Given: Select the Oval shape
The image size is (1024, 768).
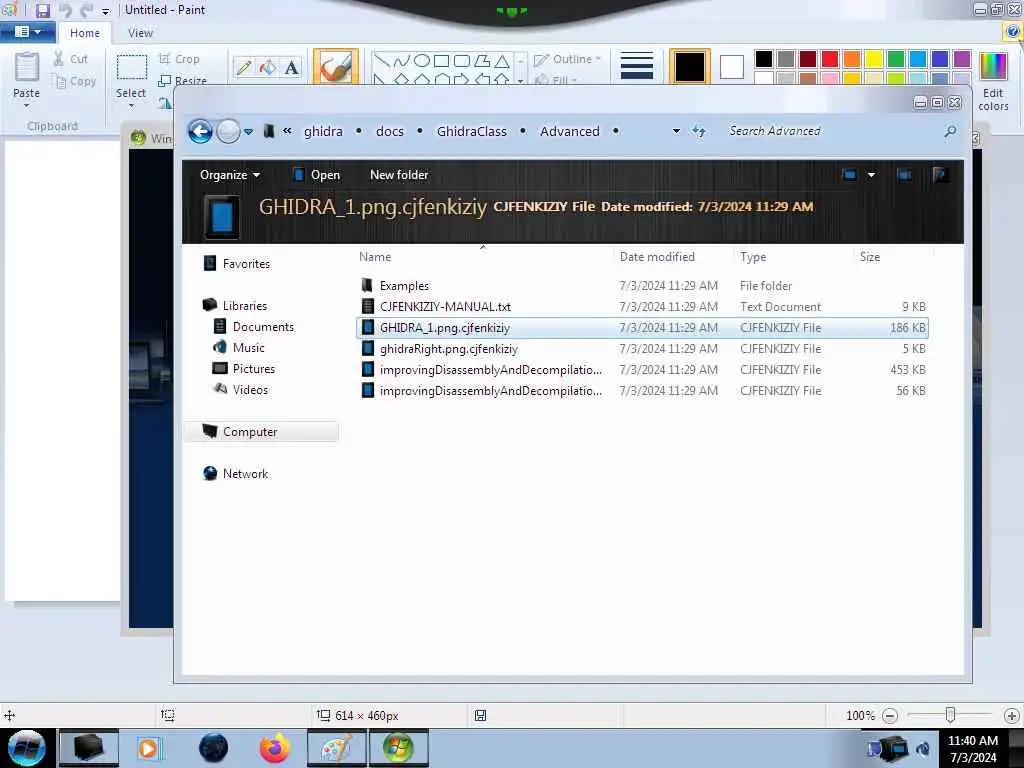Looking at the screenshot, I should pos(422,61).
